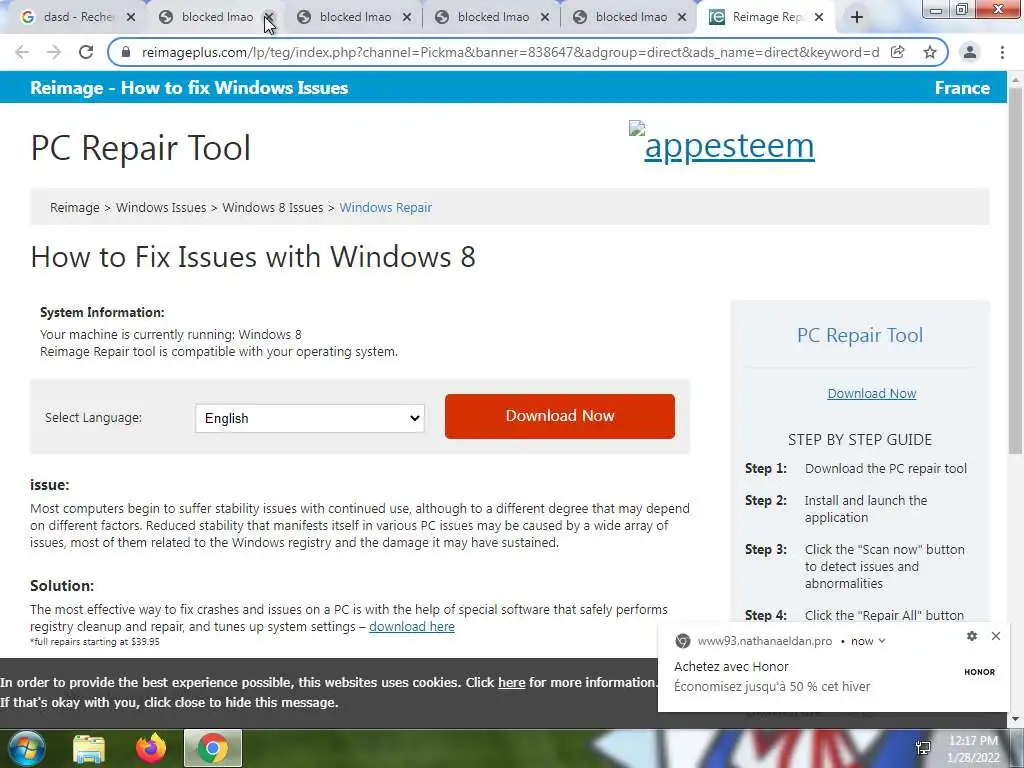Open the appesteem link
The height and width of the screenshot is (768, 1024).
729,145
